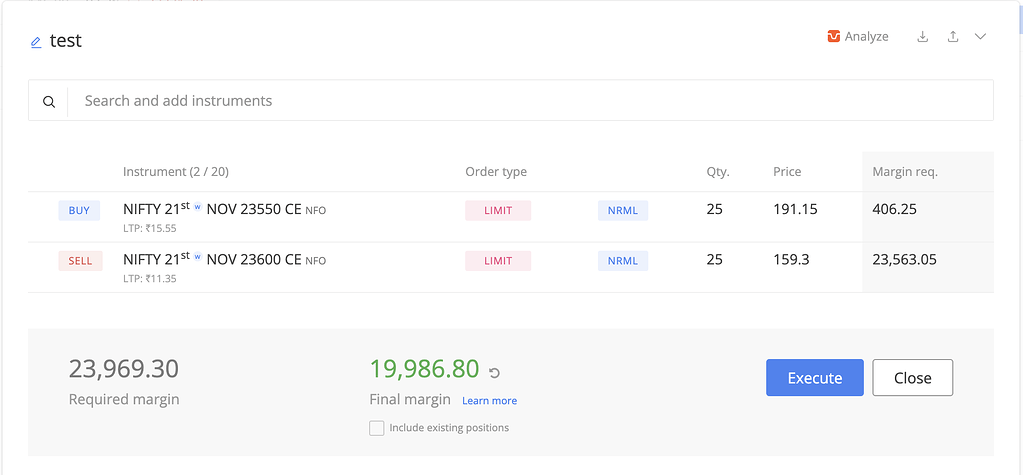Execute the basket orders
This screenshot has height=475, width=1023.
point(815,378)
